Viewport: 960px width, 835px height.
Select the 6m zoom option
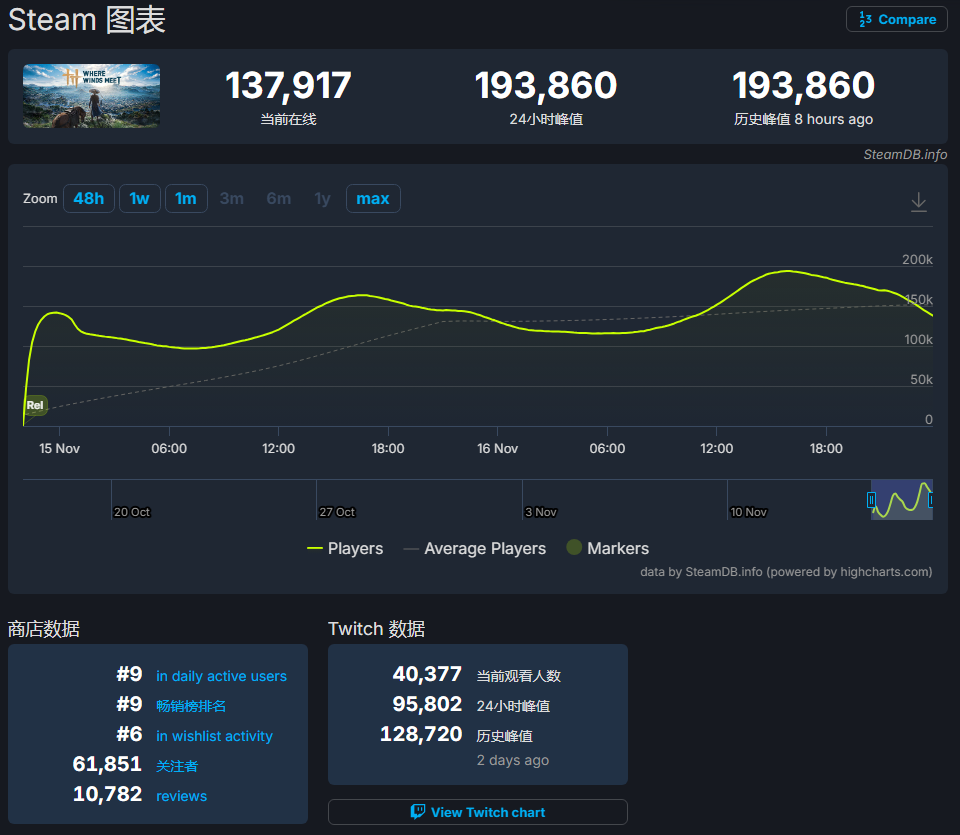(x=278, y=198)
